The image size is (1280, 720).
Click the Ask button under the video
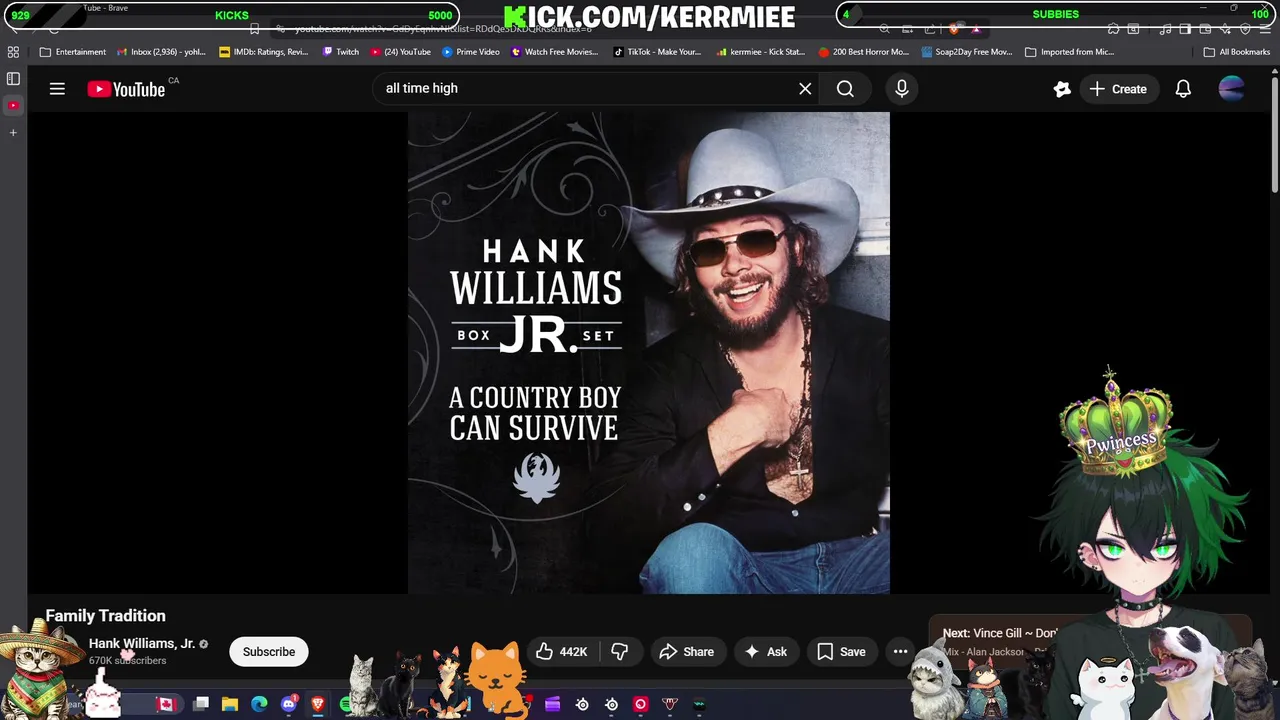coord(765,652)
